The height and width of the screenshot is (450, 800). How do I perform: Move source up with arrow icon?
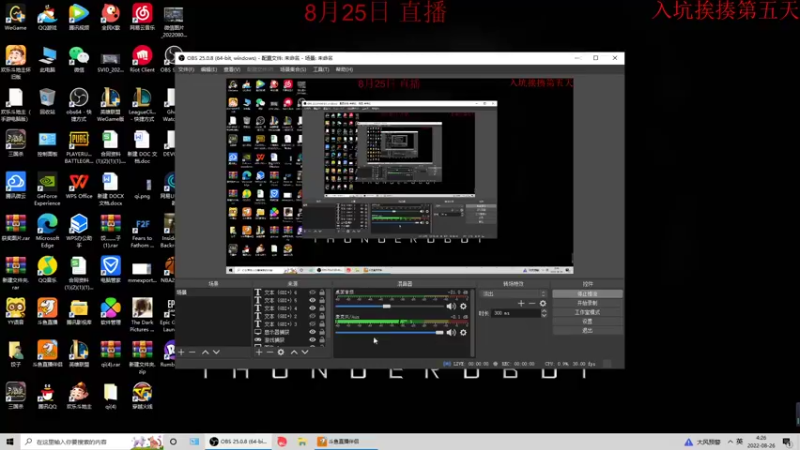(x=294, y=352)
